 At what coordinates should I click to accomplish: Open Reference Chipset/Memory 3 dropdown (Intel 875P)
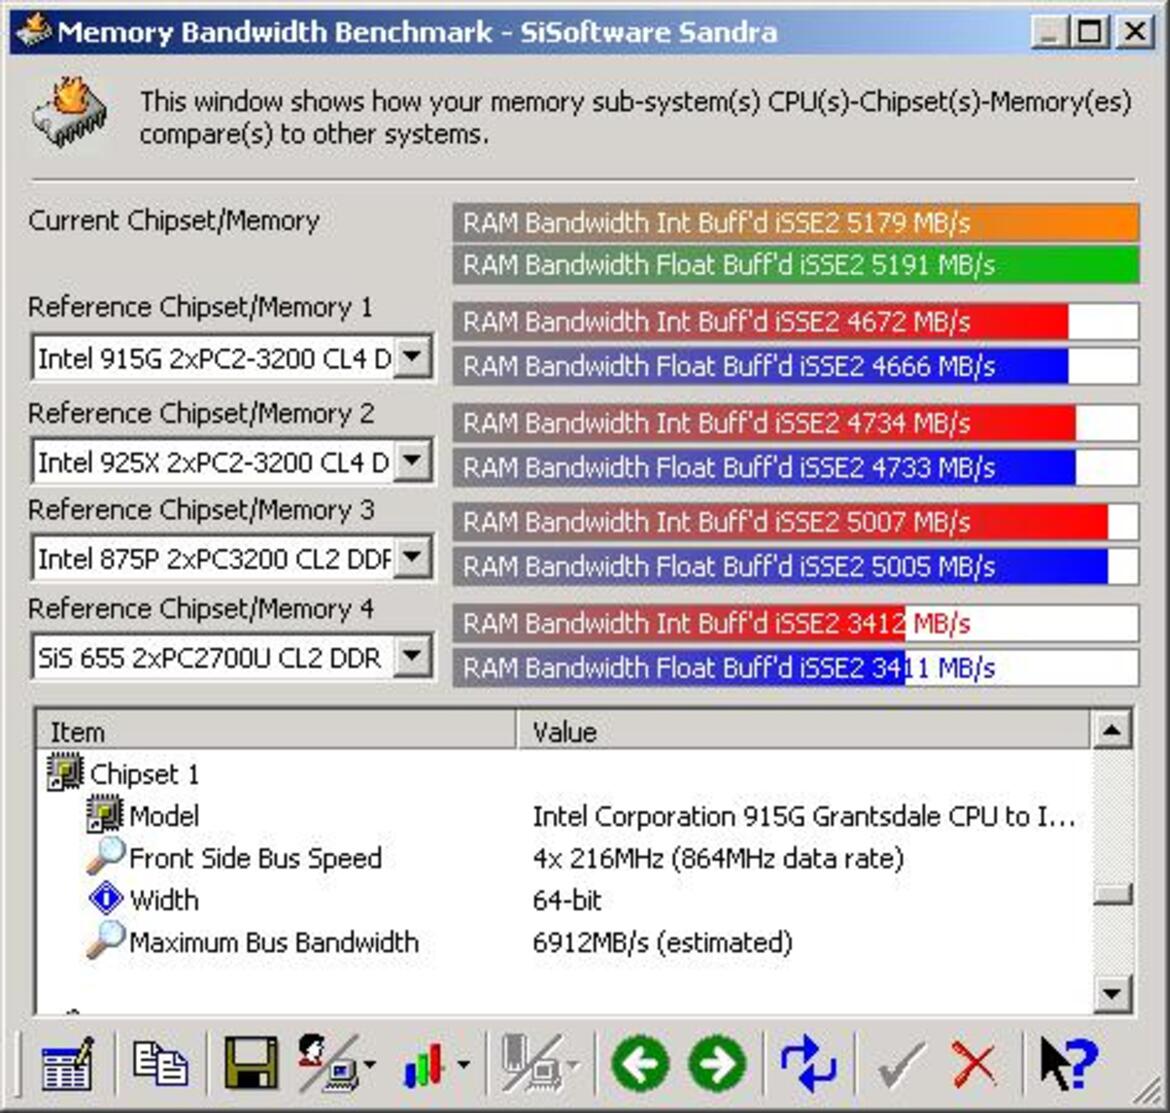[412, 557]
